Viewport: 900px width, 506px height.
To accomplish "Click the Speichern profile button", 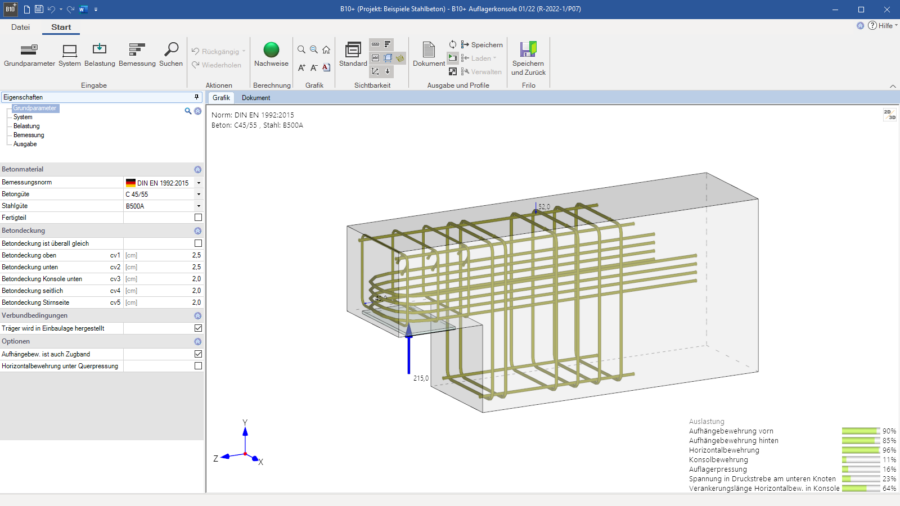I will pos(482,45).
